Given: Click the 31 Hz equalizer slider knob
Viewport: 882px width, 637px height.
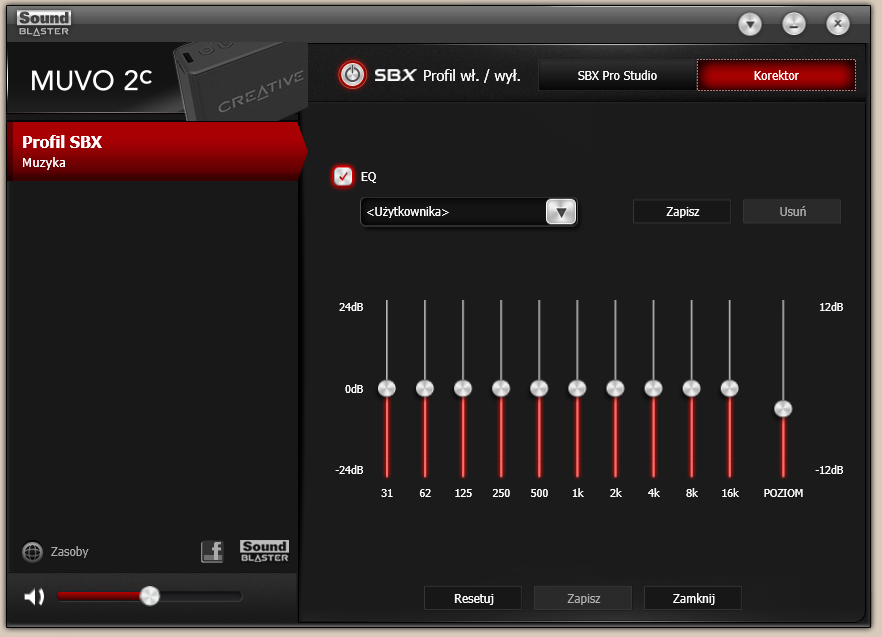Looking at the screenshot, I should tap(387, 388).
